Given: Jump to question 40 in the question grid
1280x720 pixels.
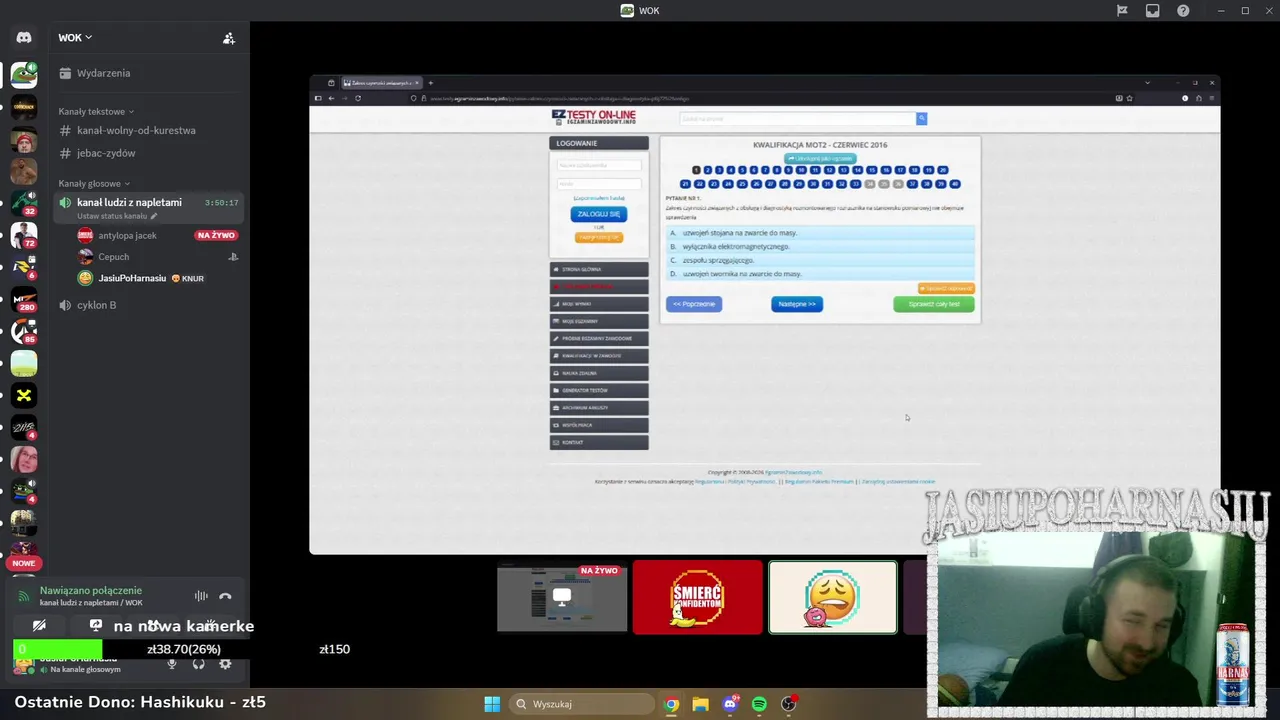Looking at the screenshot, I should click(x=955, y=184).
